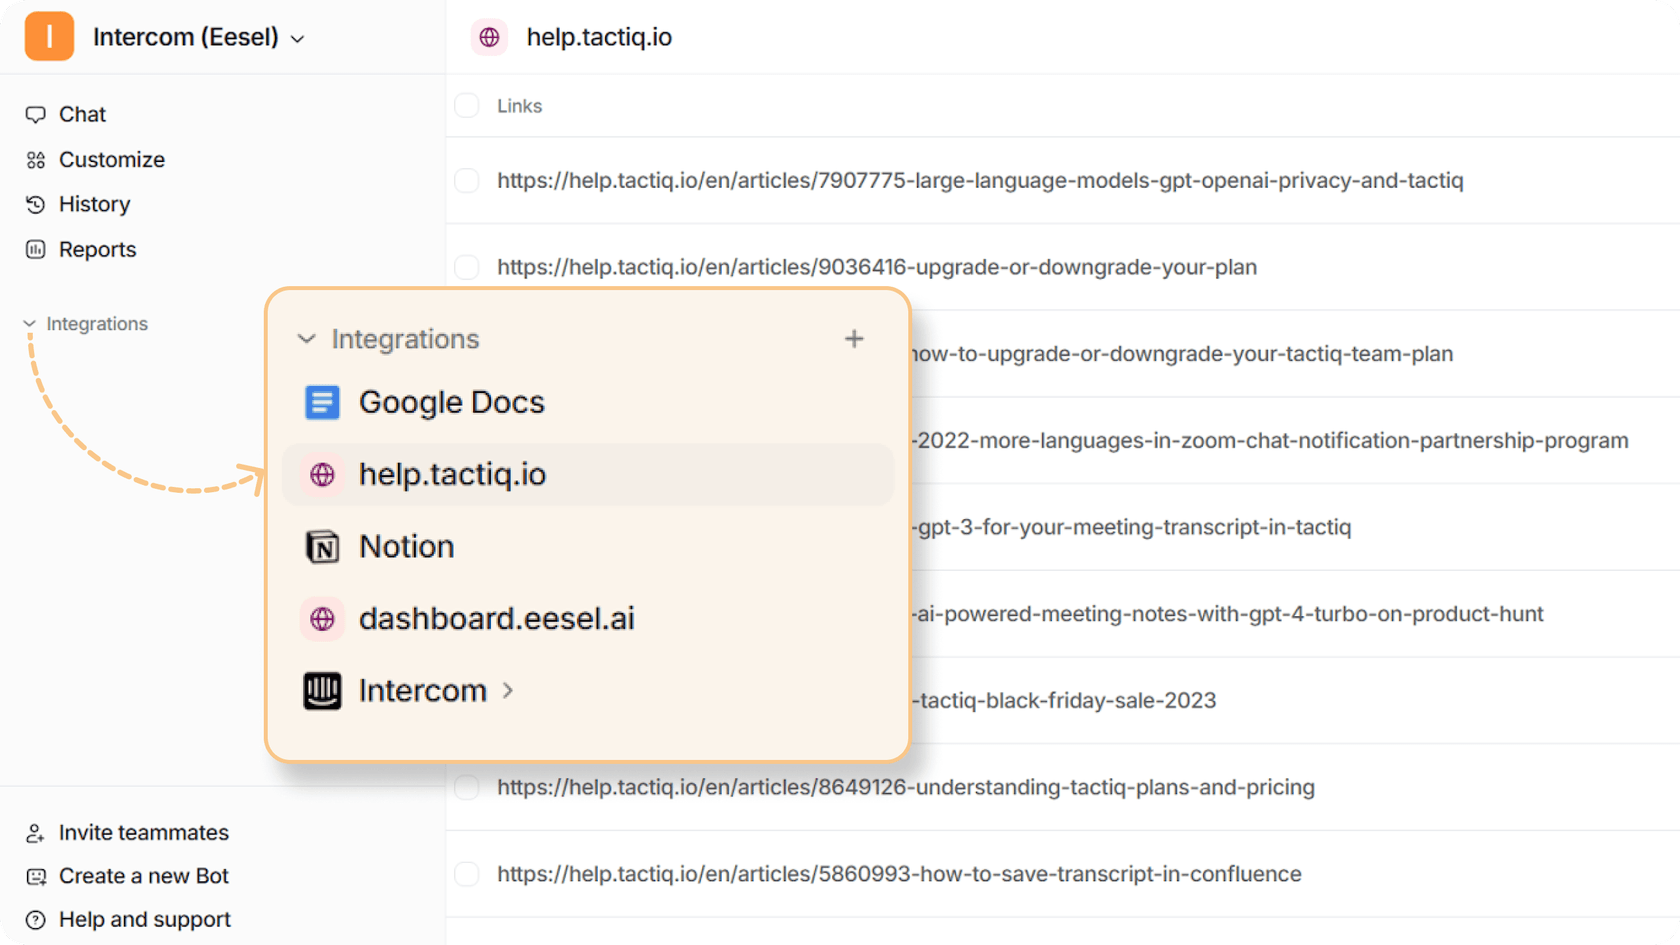Open the gpt-3-for-your-meeting-transcript link

1131,527
